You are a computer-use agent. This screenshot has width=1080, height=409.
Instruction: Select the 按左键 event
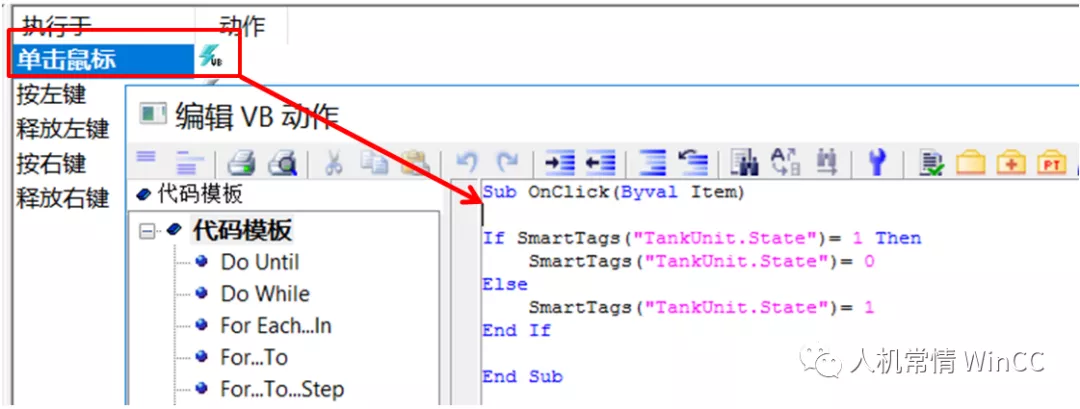click(x=51, y=94)
